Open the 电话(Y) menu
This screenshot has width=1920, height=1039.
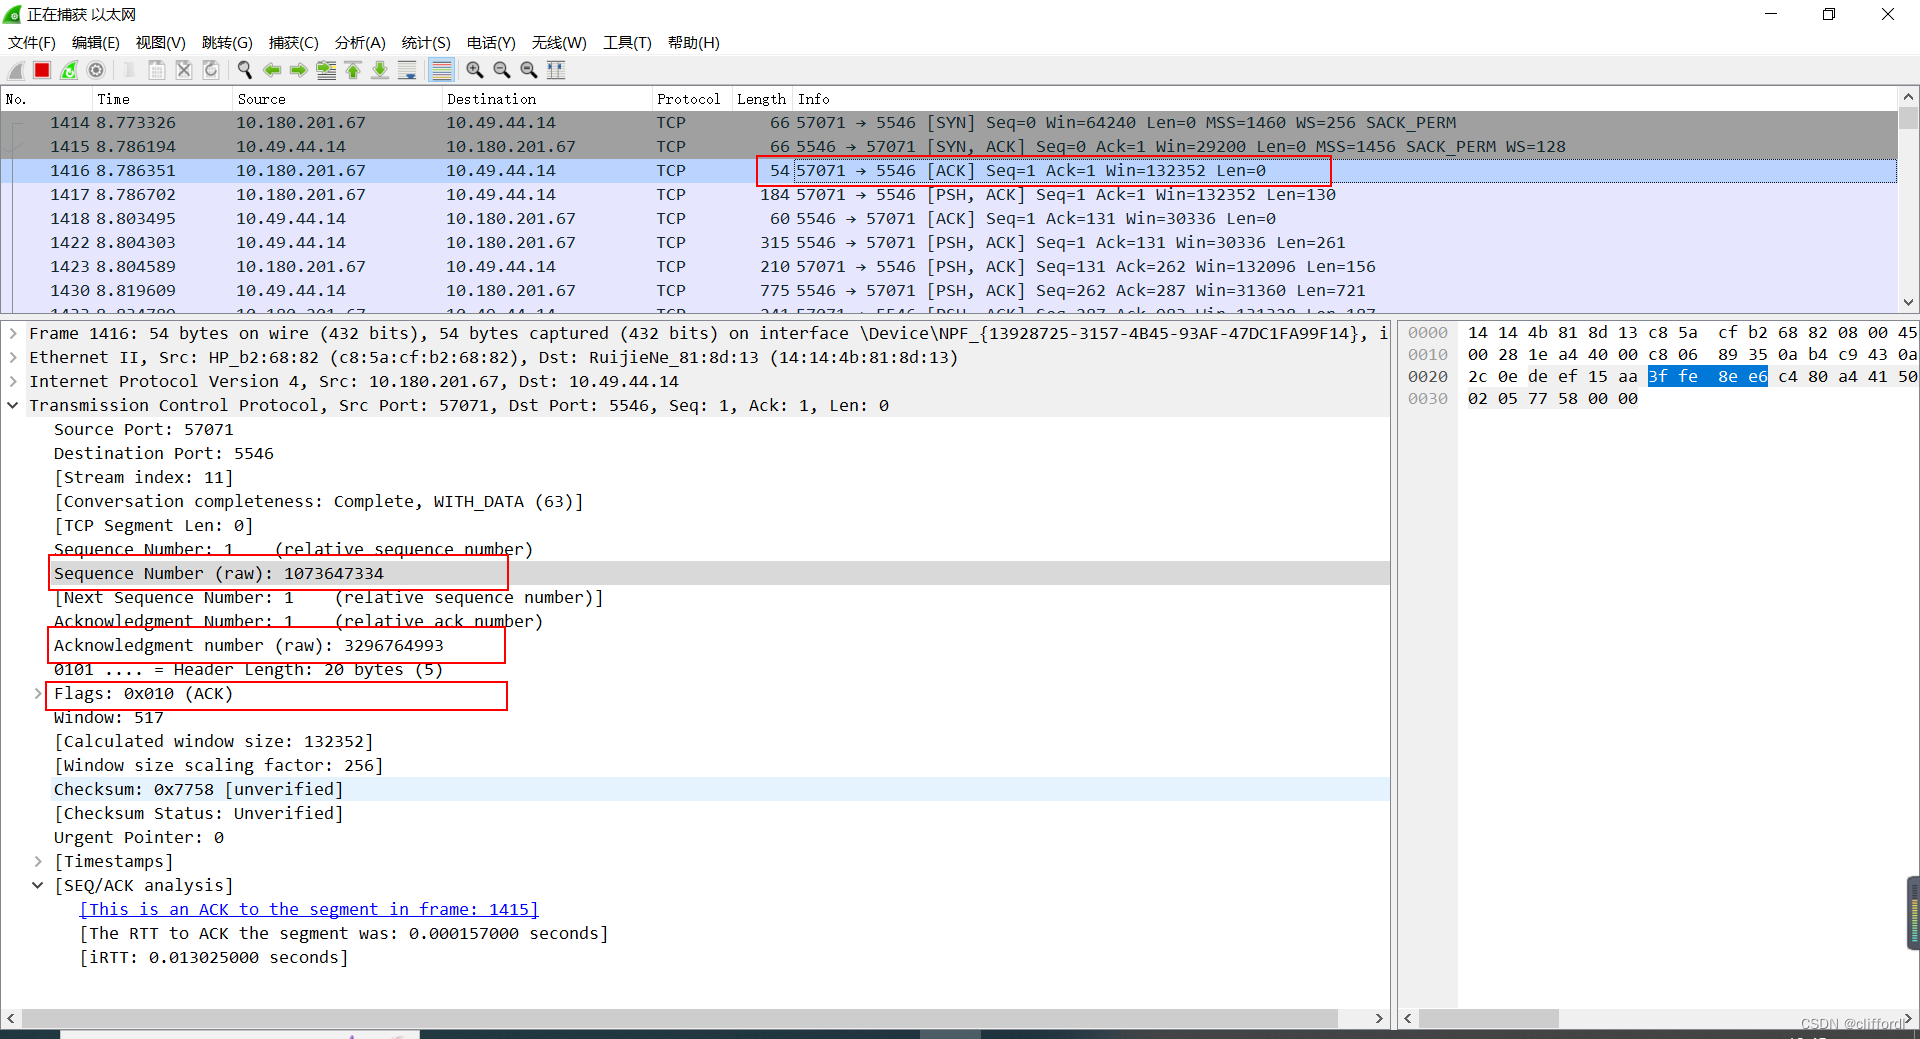click(x=491, y=42)
